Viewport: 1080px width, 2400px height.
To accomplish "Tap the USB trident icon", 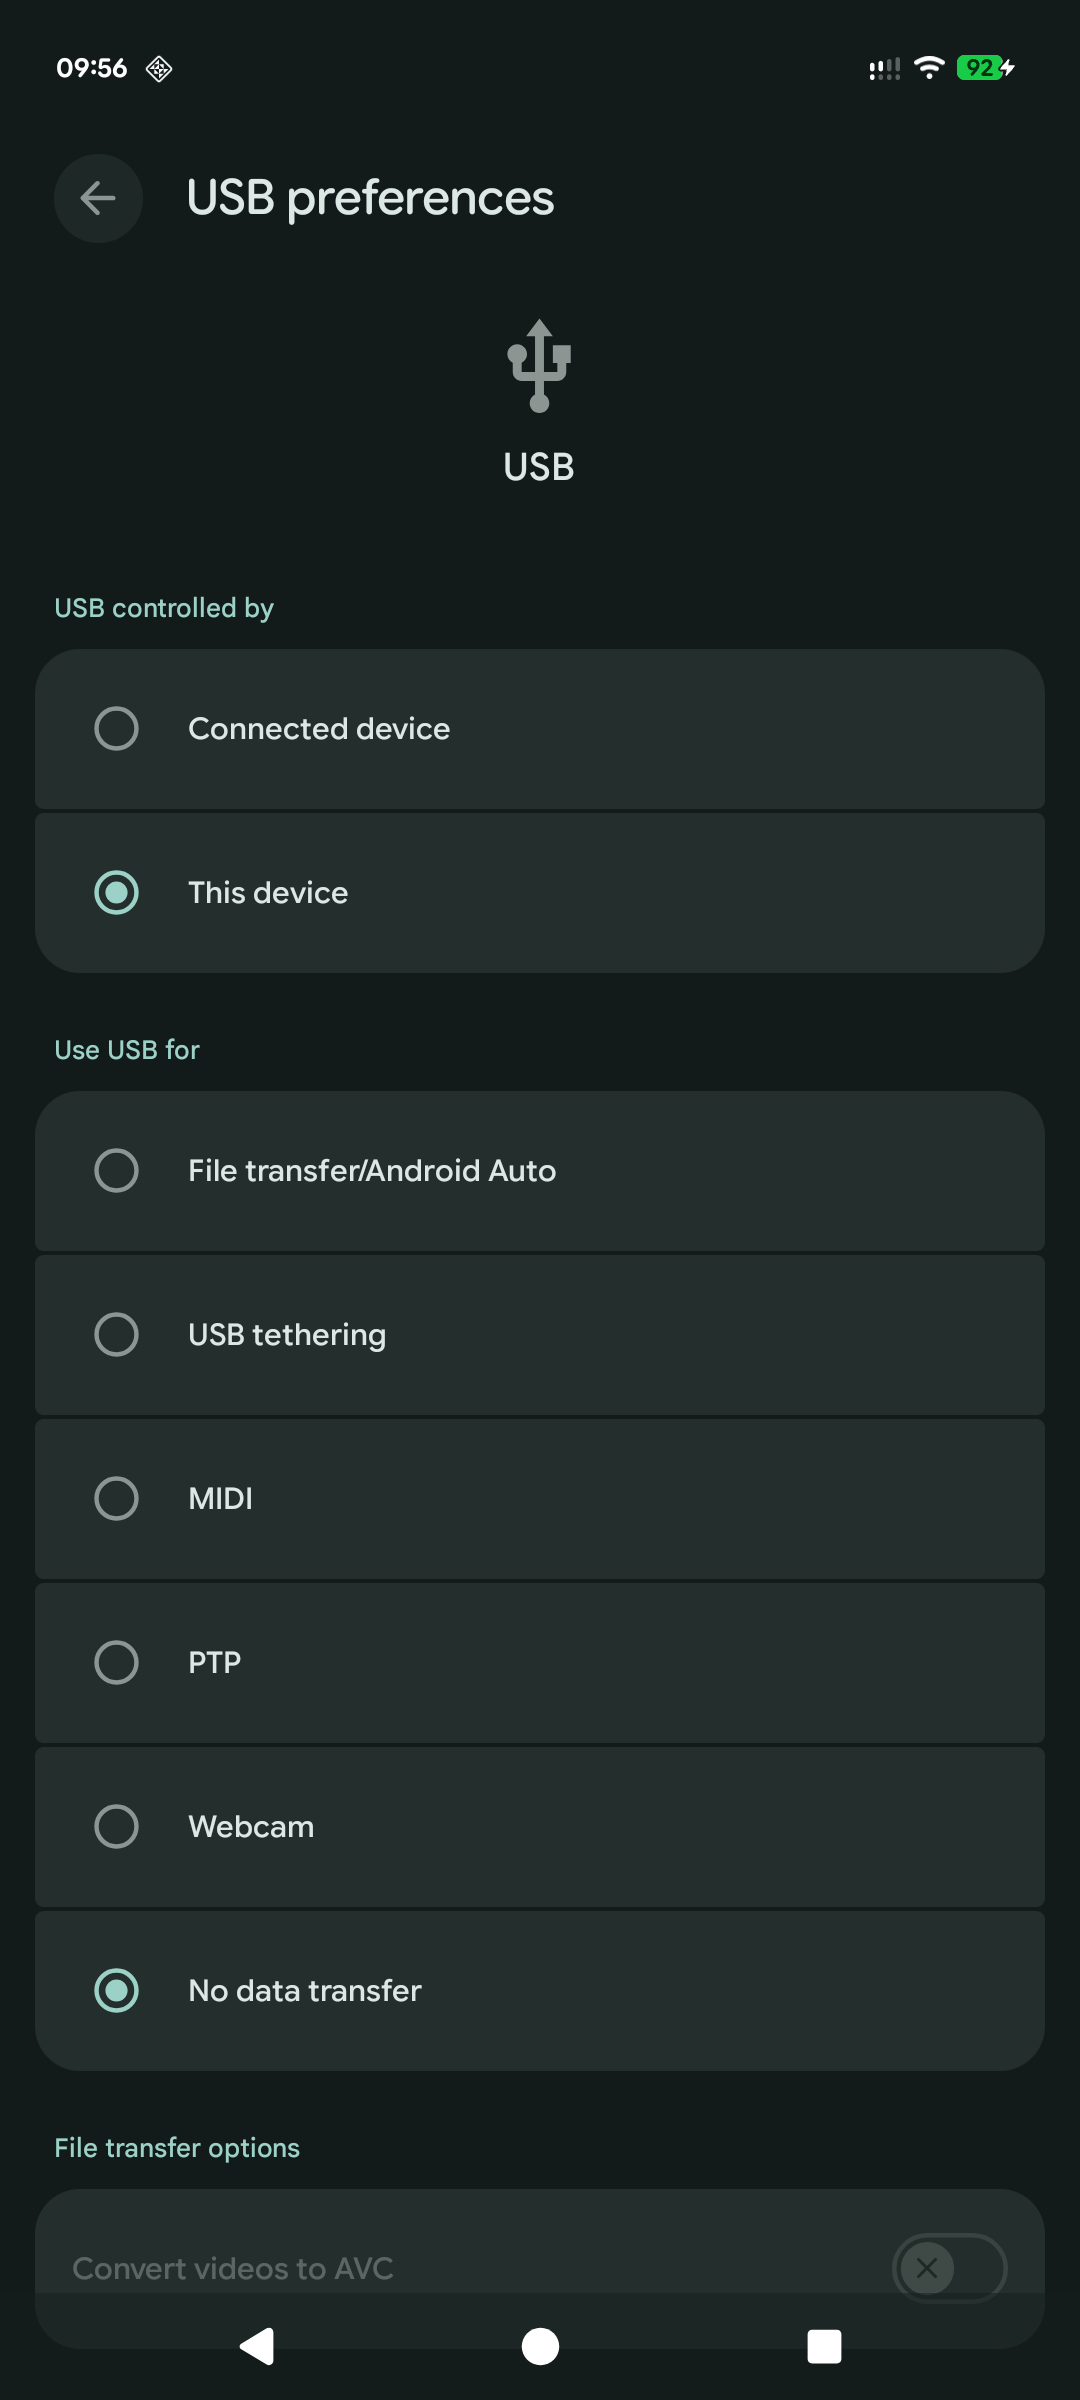I will [539, 366].
